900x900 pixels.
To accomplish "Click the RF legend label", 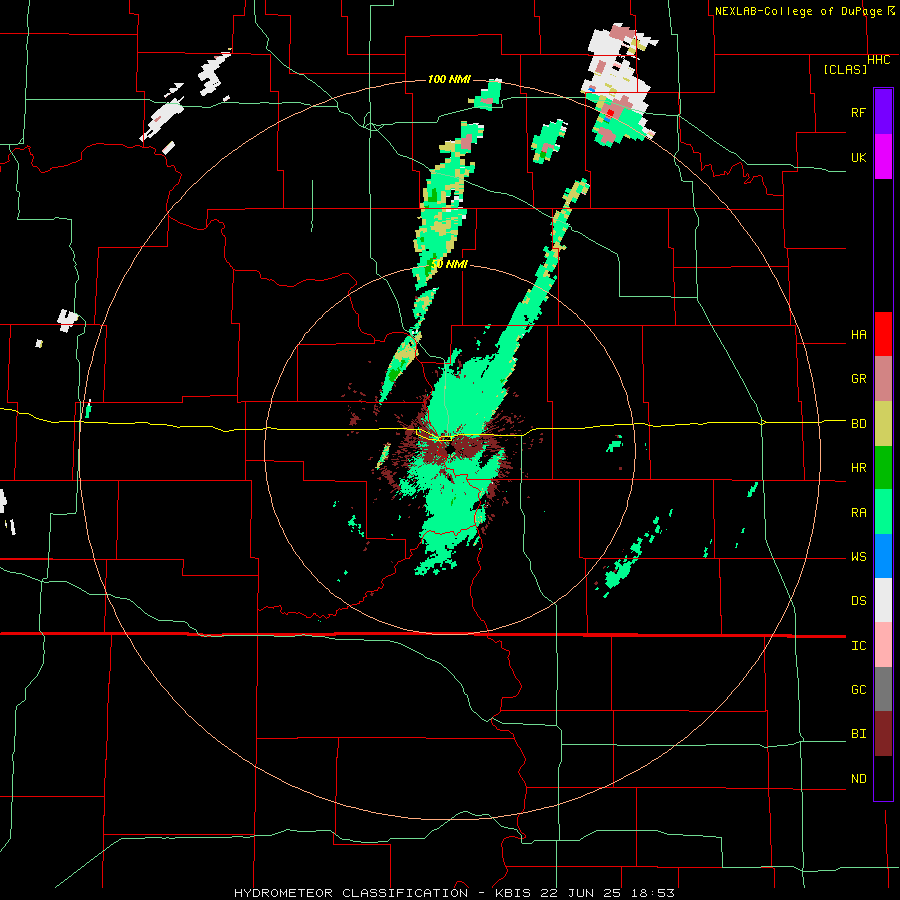I will coord(859,112).
